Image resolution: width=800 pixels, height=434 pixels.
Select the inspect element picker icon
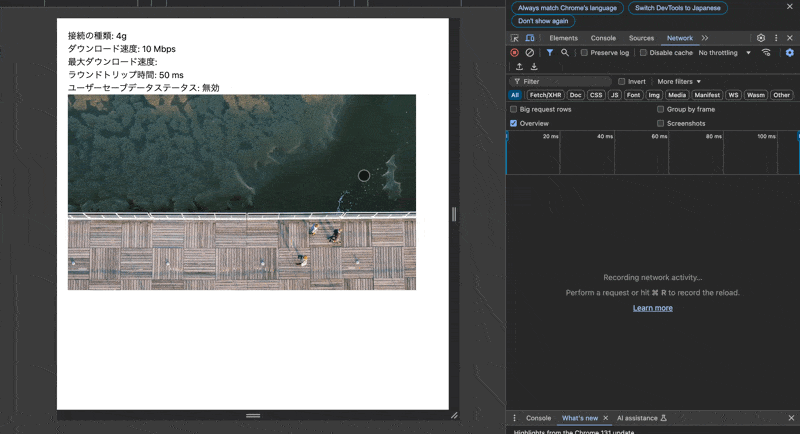click(515, 38)
